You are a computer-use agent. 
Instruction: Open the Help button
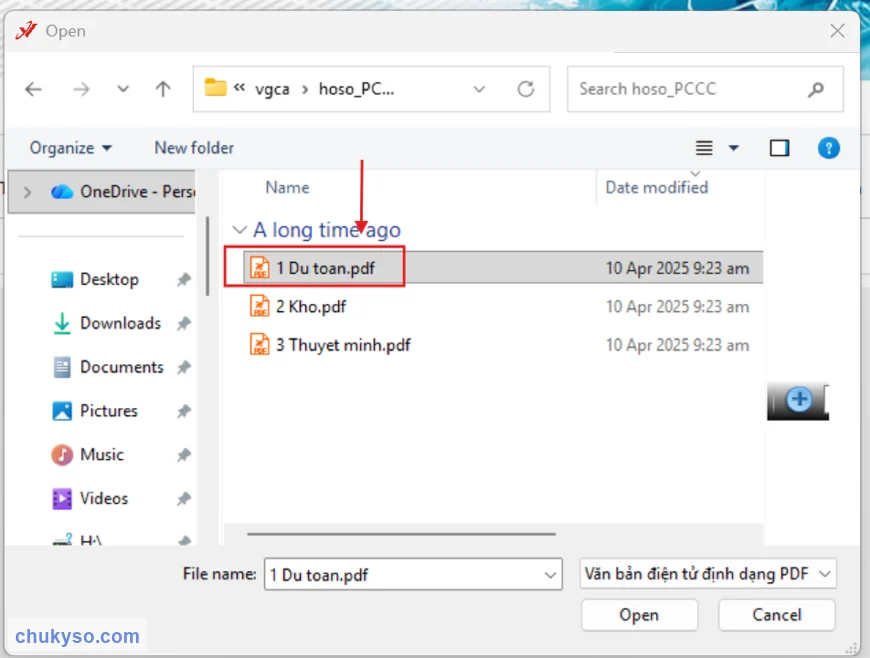[x=828, y=148]
